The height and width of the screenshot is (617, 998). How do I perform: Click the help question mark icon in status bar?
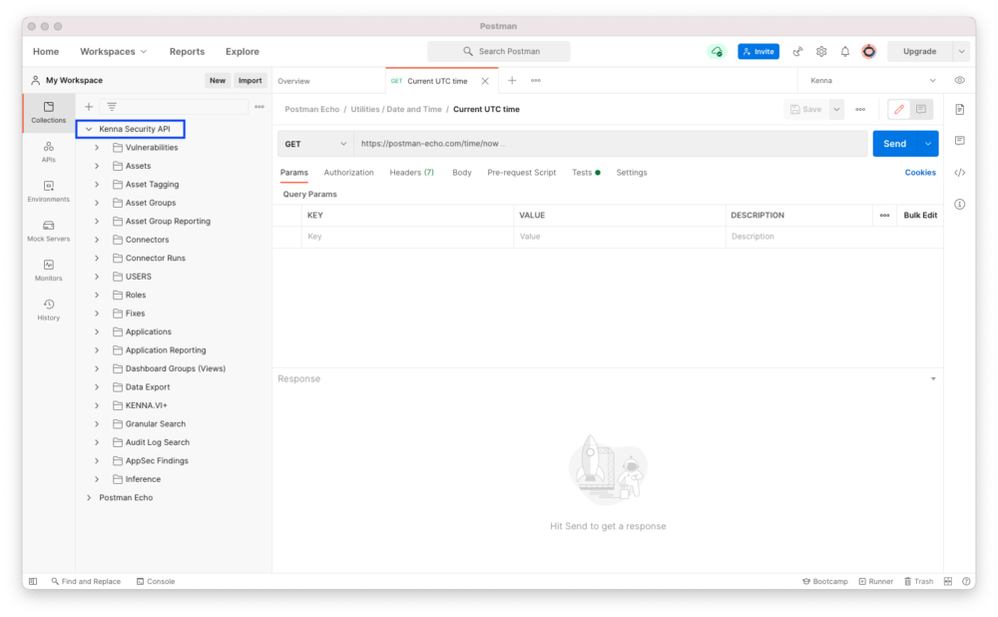(x=966, y=581)
